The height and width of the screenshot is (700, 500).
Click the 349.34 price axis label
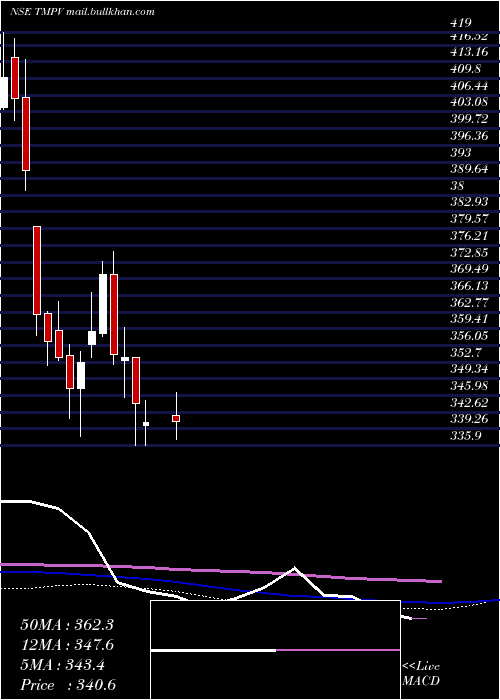pyautogui.click(x=469, y=369)
